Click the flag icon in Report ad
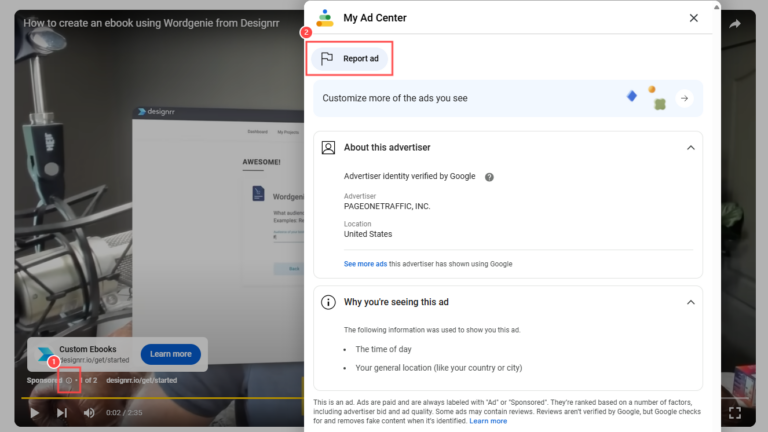Image resolution: width=768 pixels, height=432 pixels. pyautogui.click(x=327, y=59)
